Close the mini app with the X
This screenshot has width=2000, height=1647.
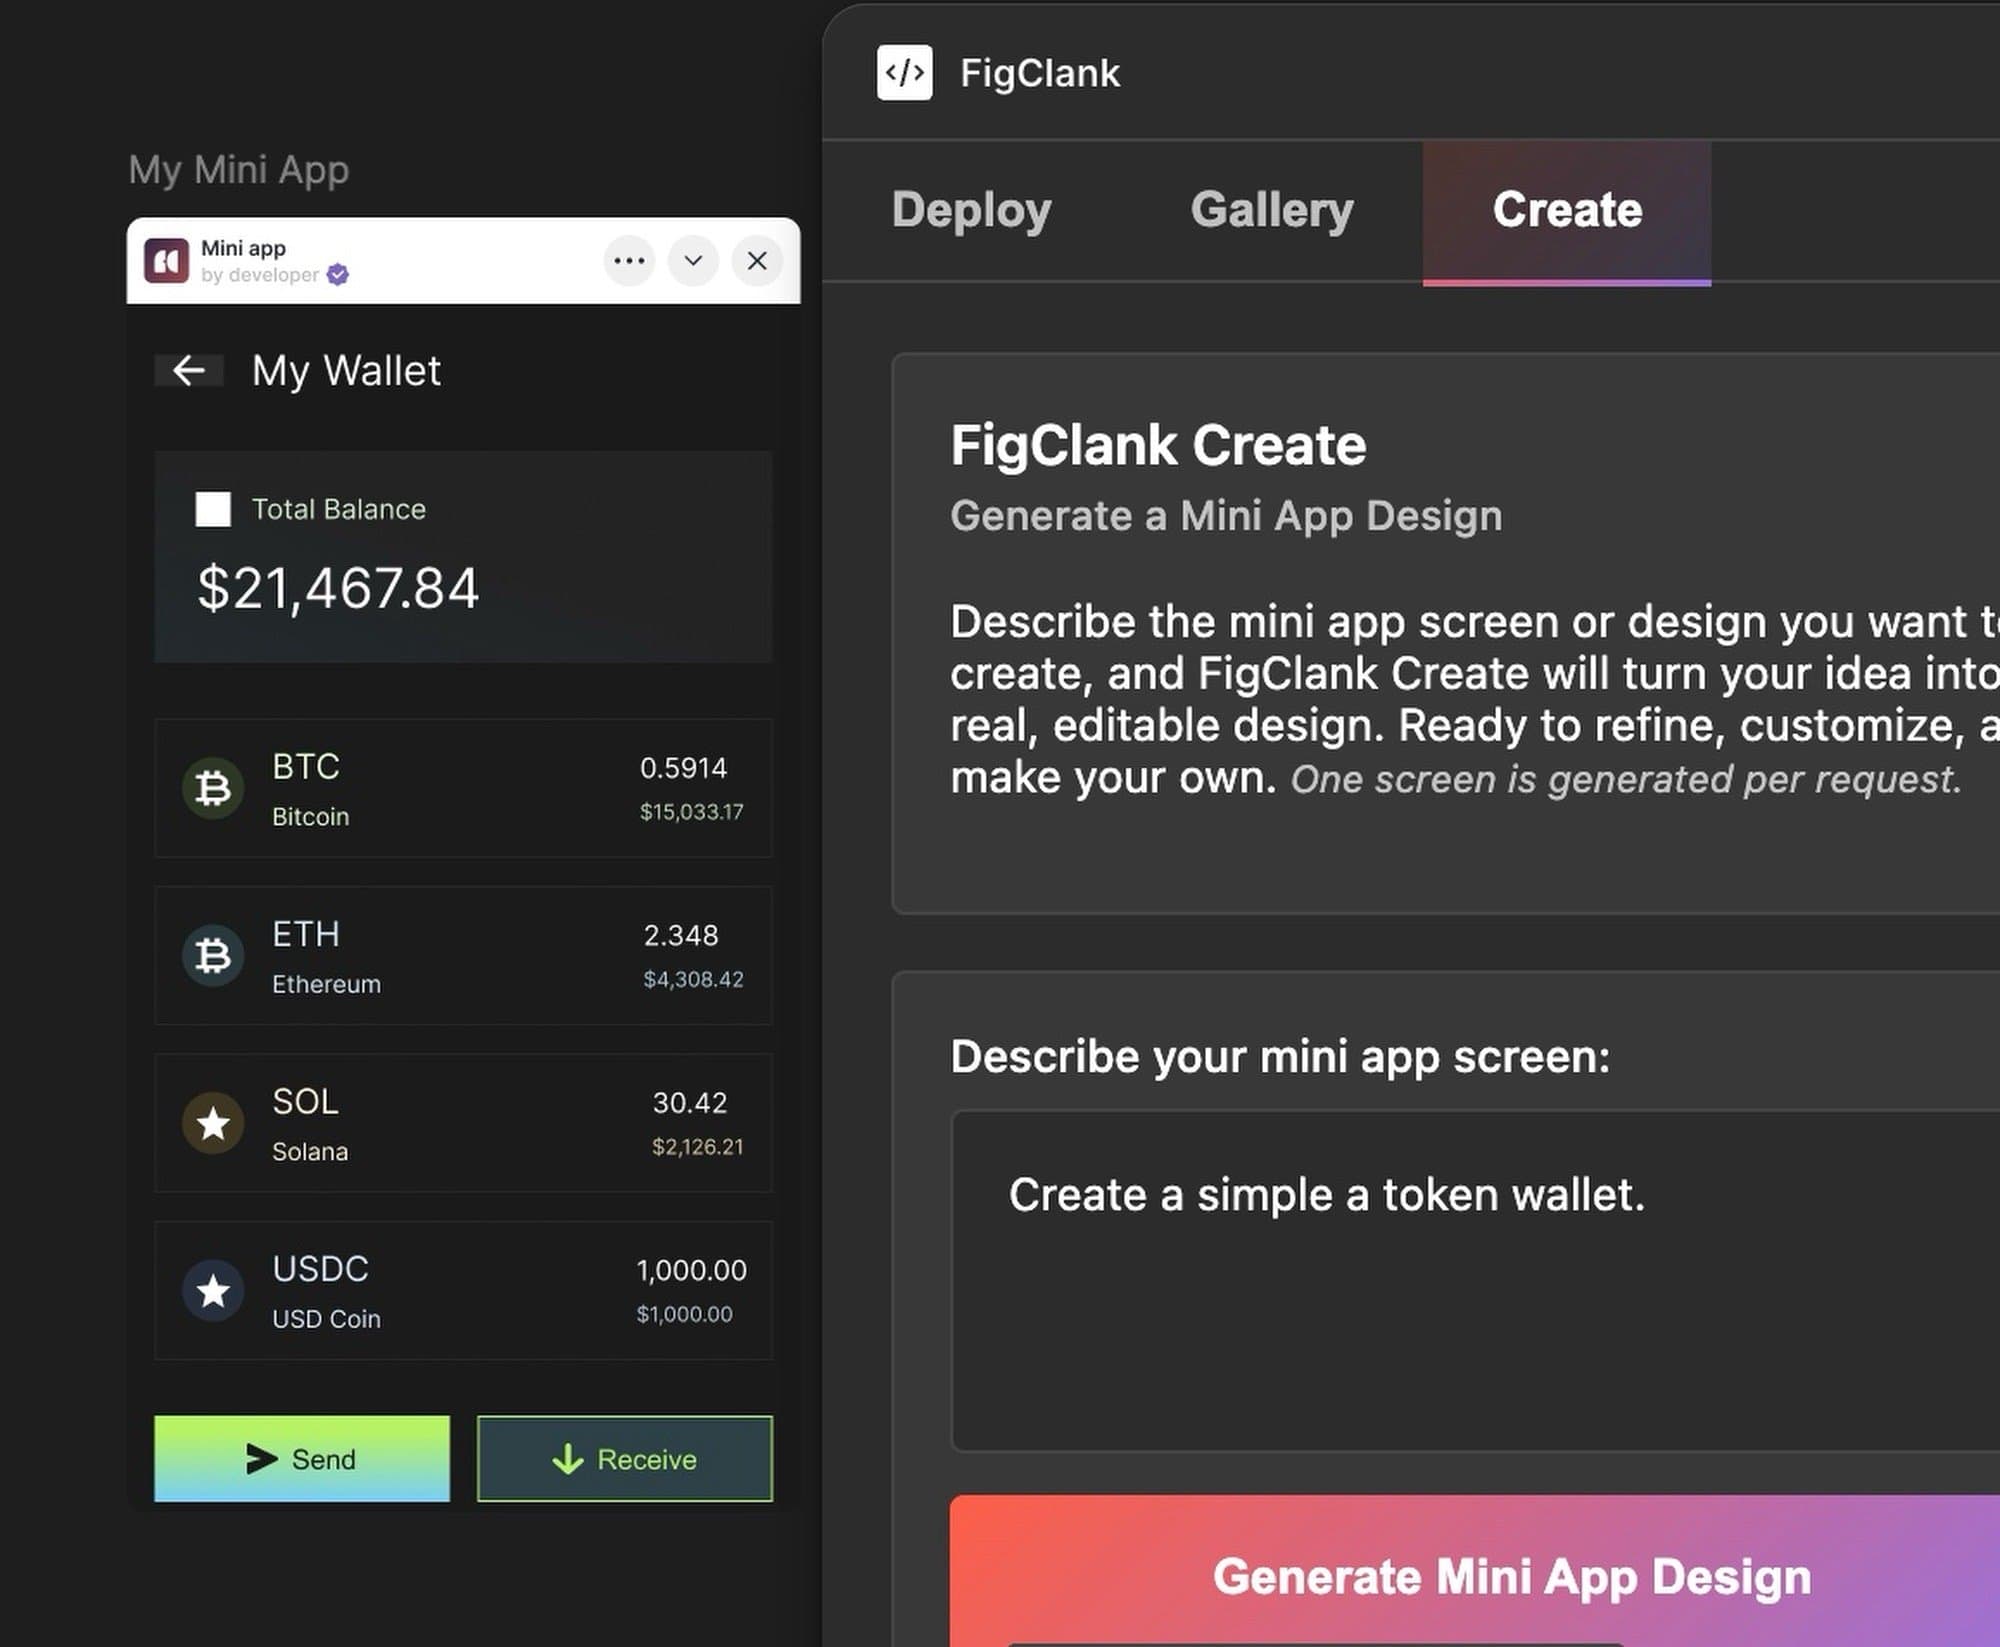[x=757, y=261]
